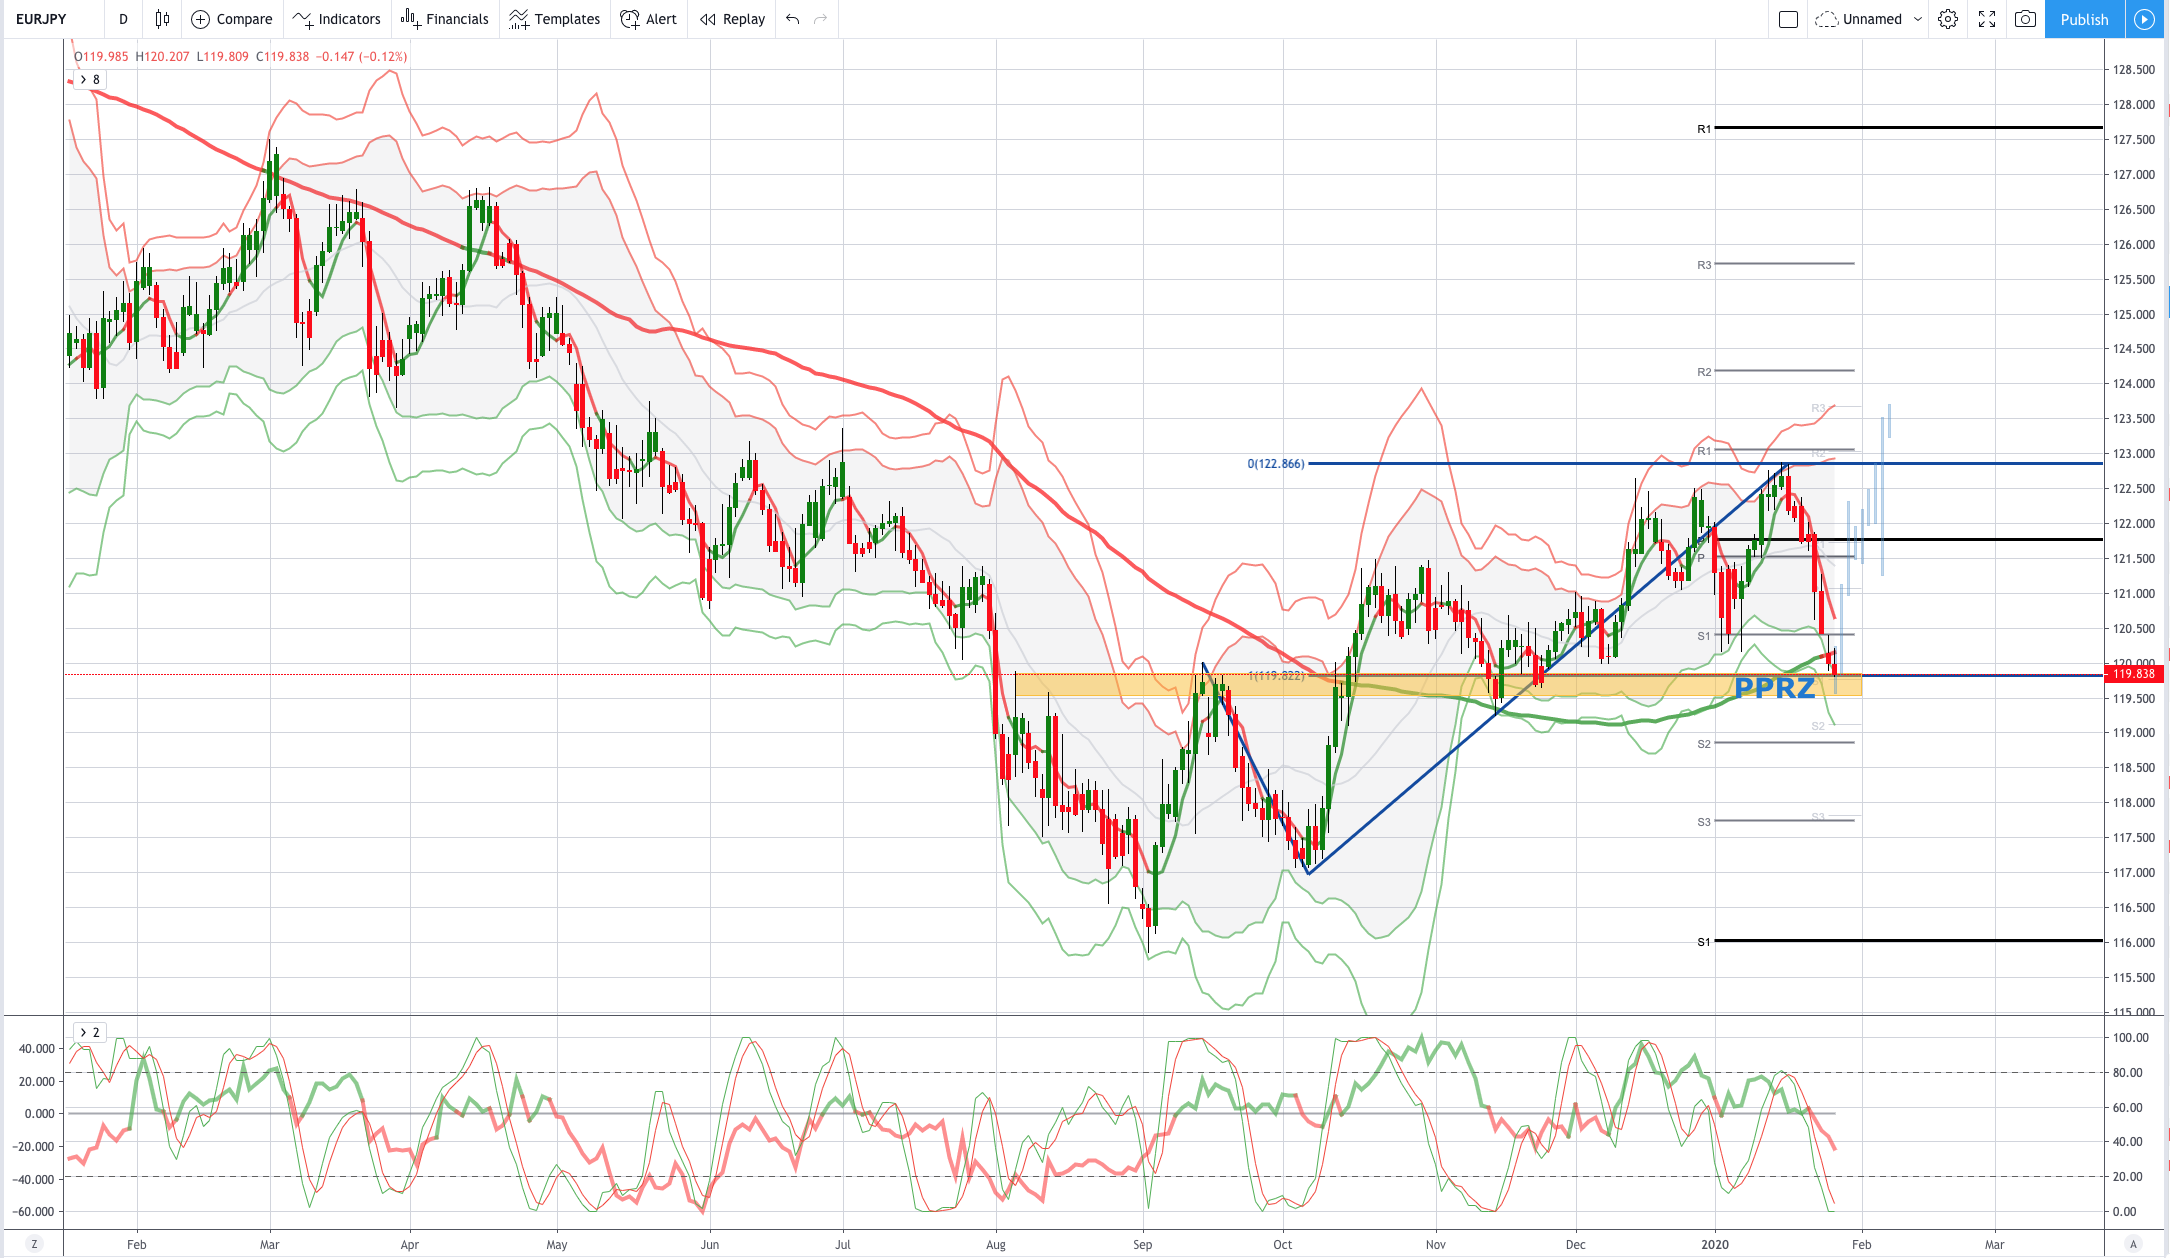Open chart settings gear
The image size is (2170, 1258).
(x=1947, y=19)
